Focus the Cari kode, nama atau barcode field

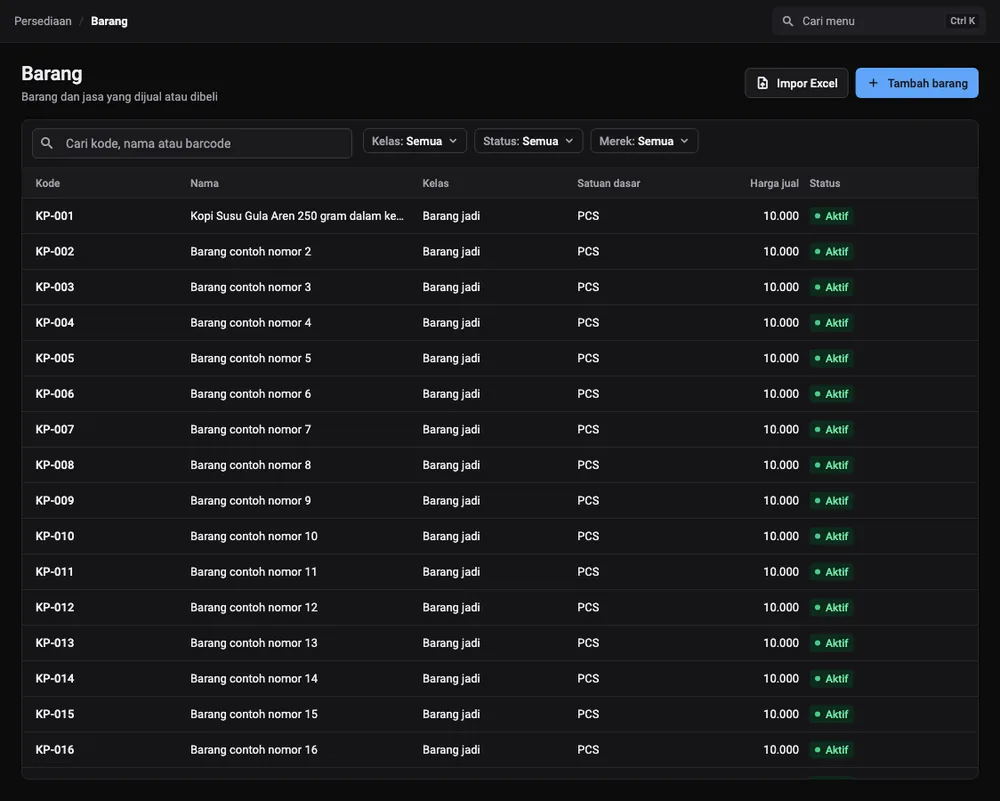[x=192, y=143]
